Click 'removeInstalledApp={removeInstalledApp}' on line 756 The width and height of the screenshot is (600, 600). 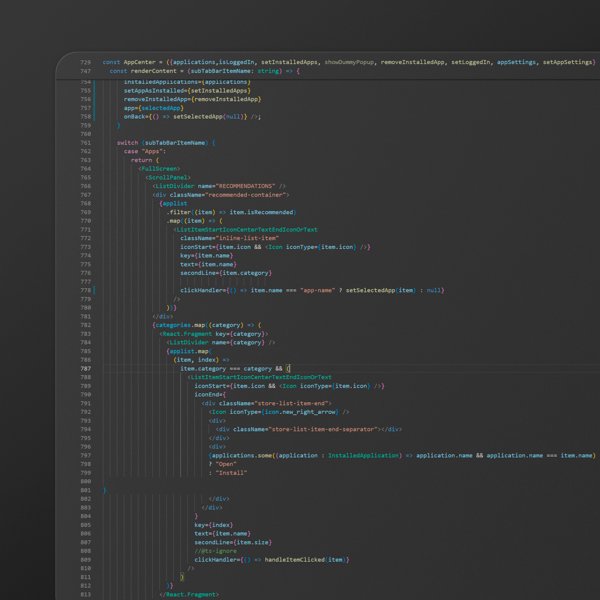pyautogui.click(x=192, y=99)
